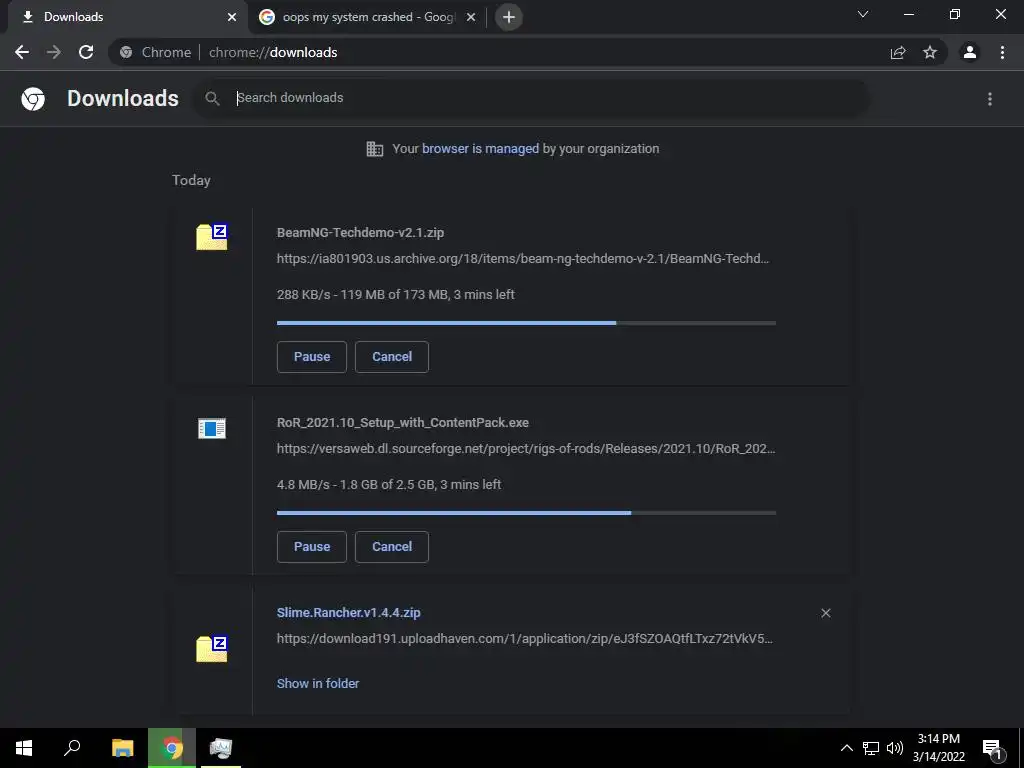Image resolution: width=1024 pixels, height=768 pixels.
Task: Go back using the browser back arrow
Action: 22,52
